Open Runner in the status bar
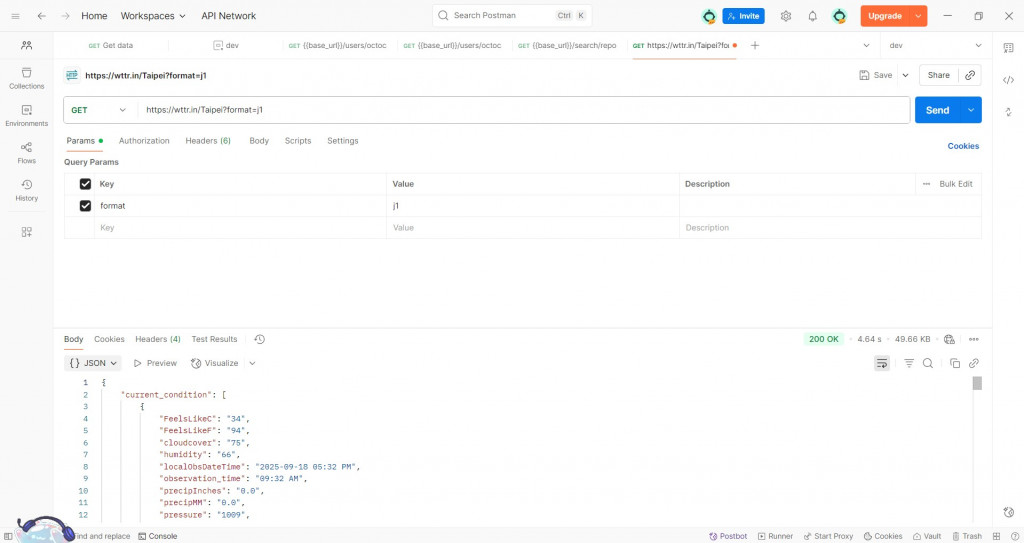Image resolution: width=1024 pixels, height=543 pixels. 775,536
